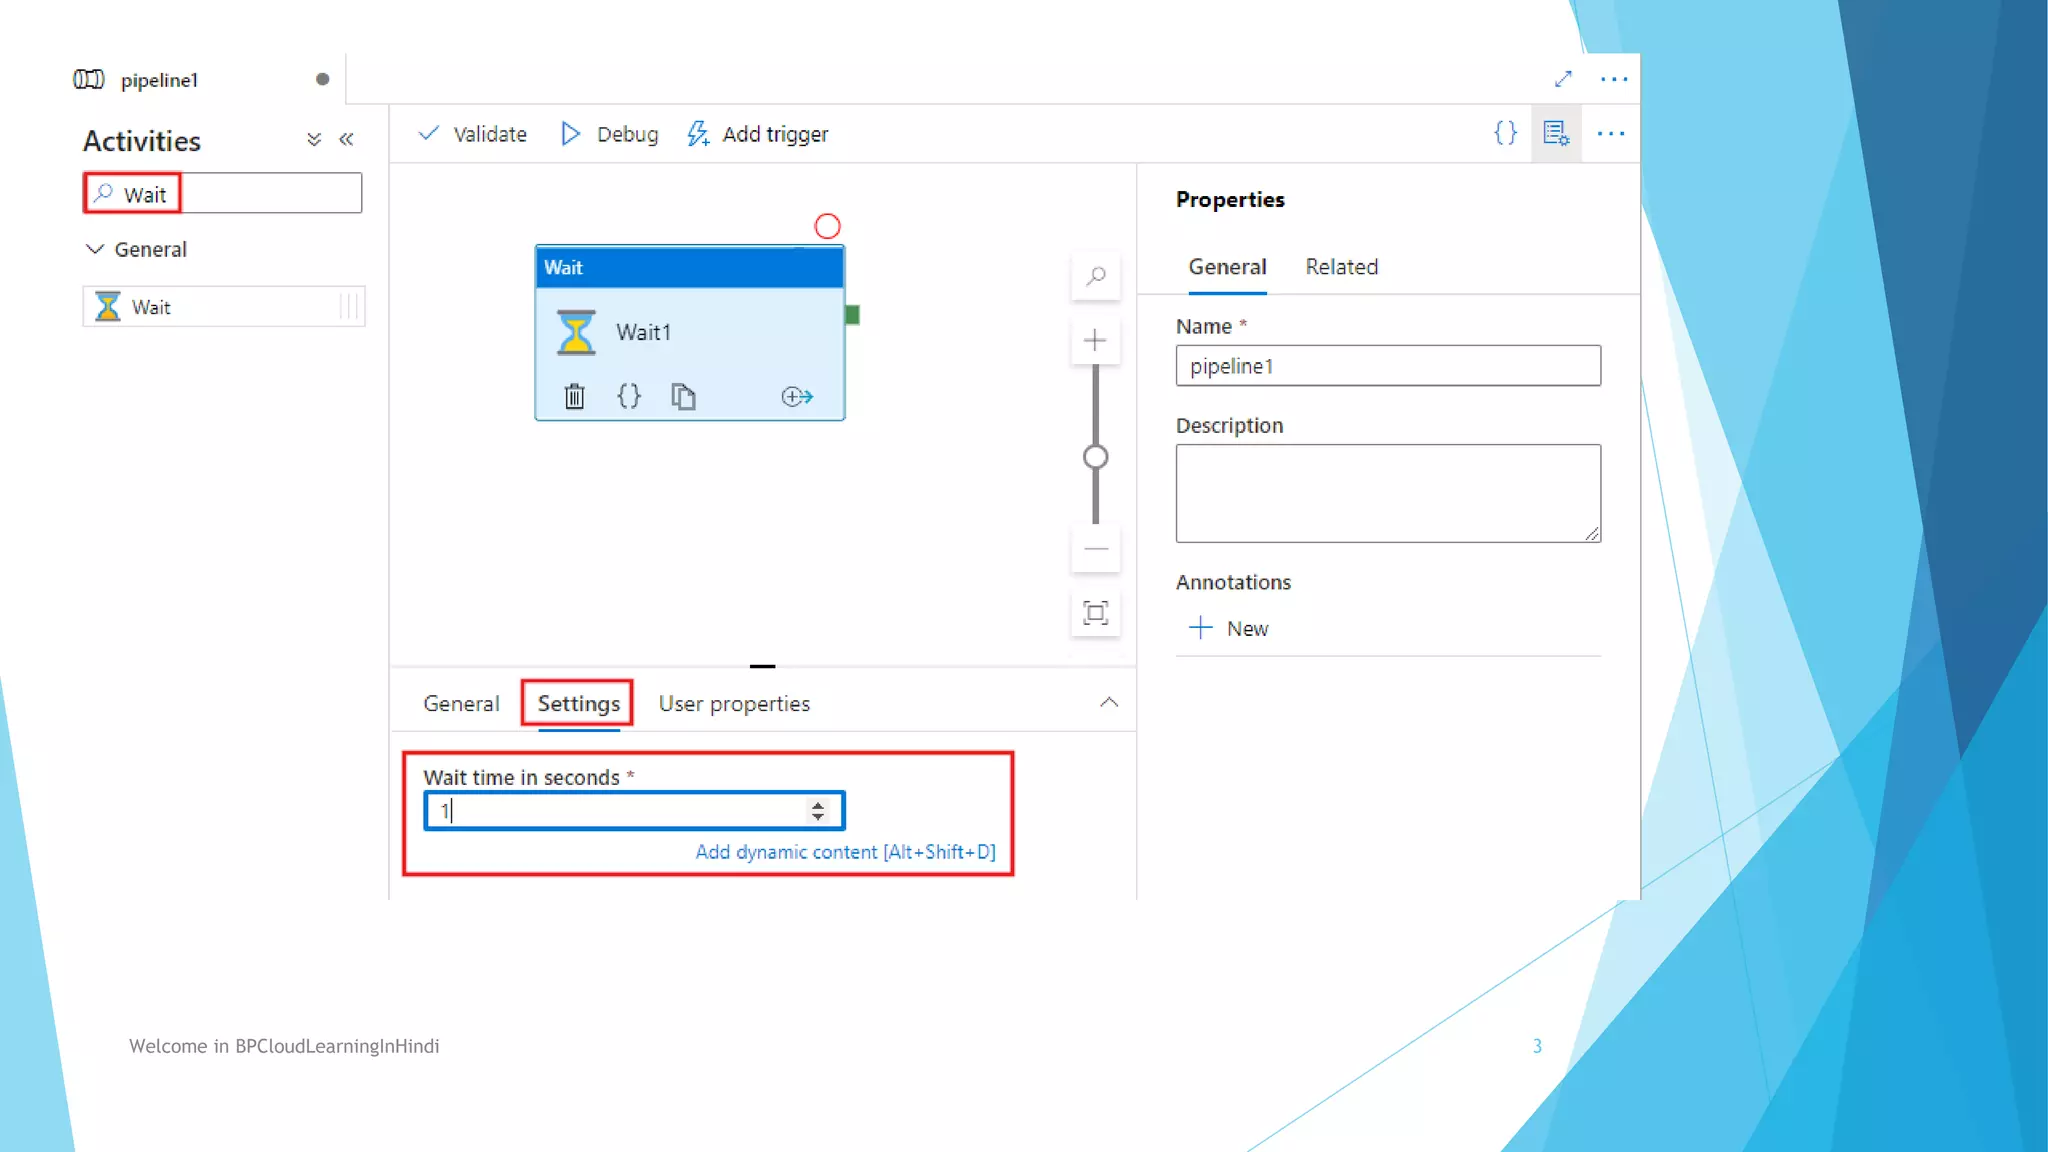Click the add output arrow on Wait1
The width and height of the screenshot is (2048, 1152).
pyautogui.click(x=797, y=397)
